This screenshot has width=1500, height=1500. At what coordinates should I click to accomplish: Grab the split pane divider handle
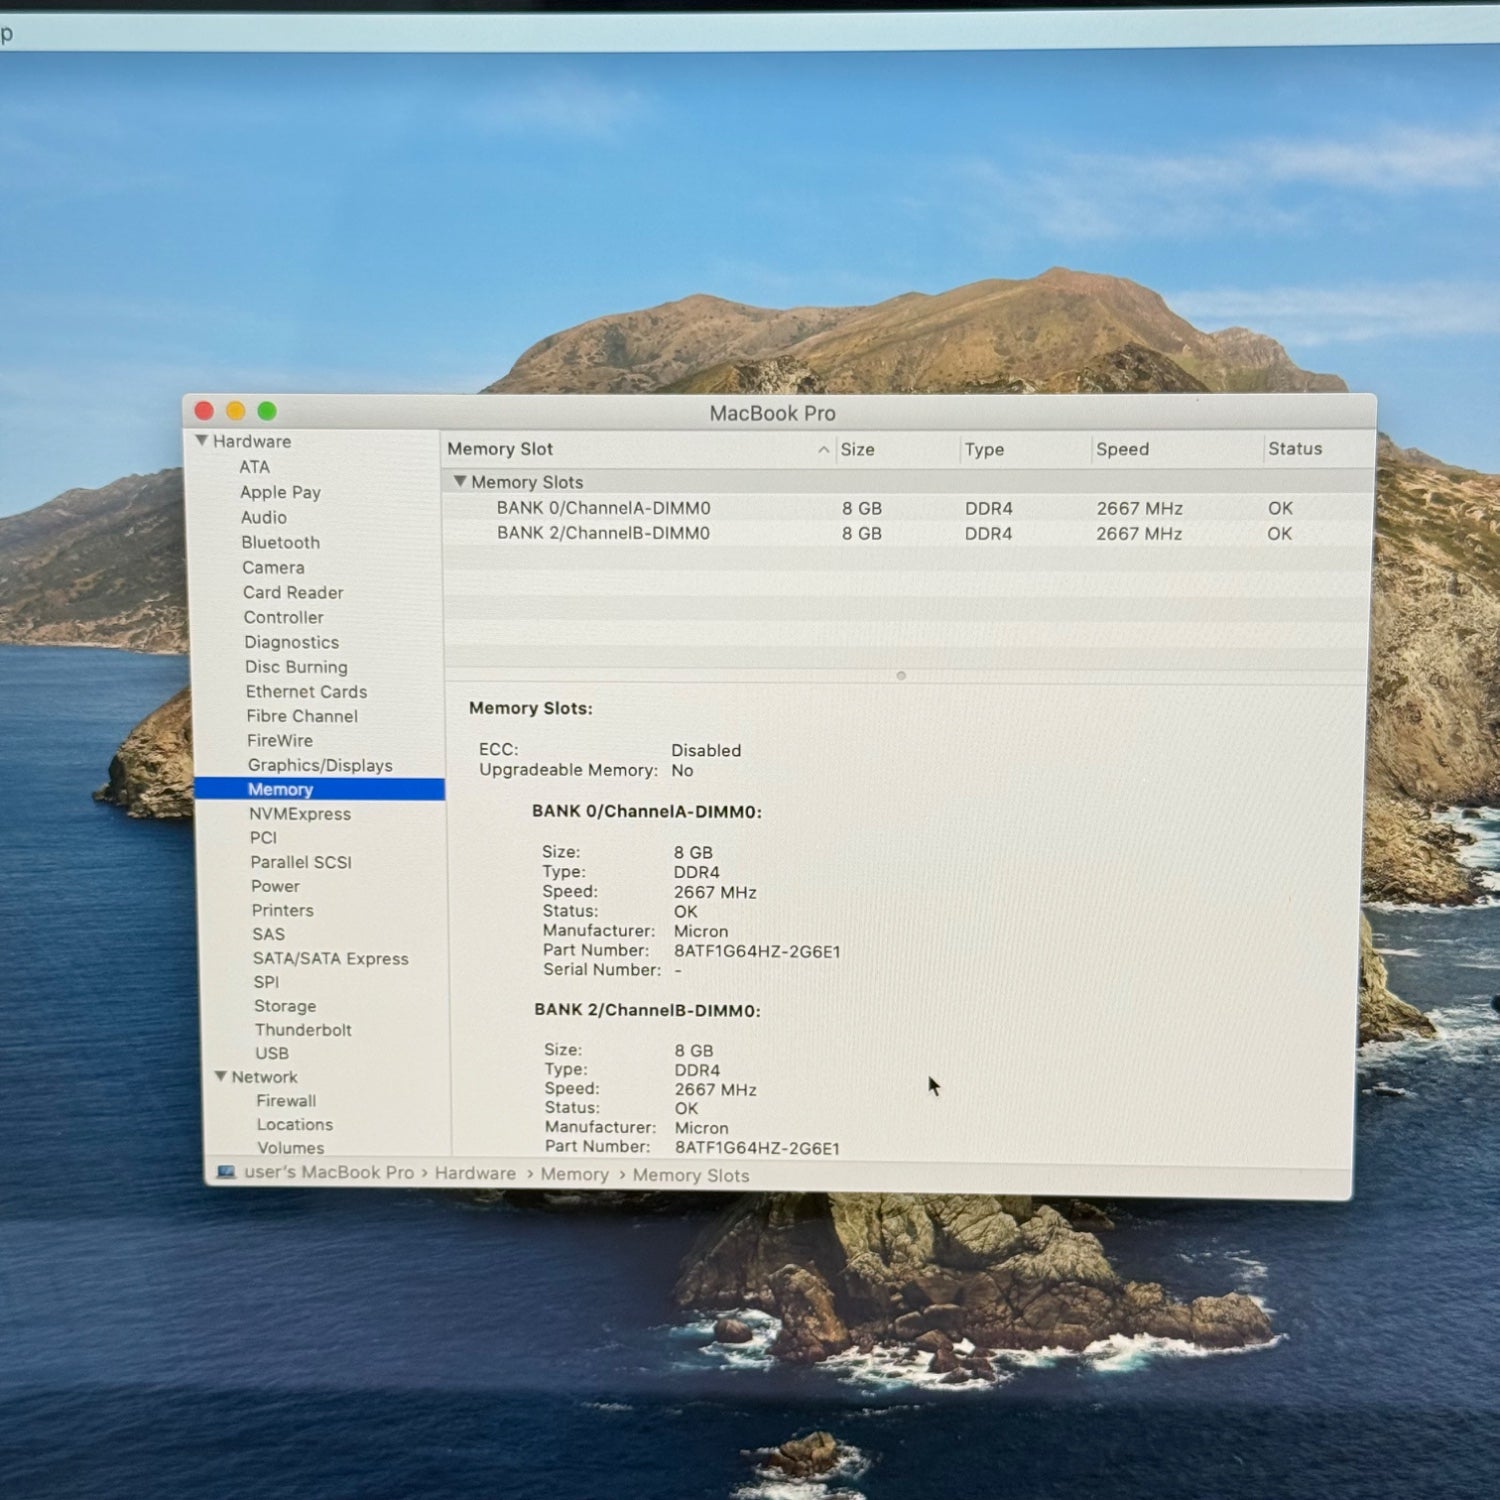click(901, 676)
